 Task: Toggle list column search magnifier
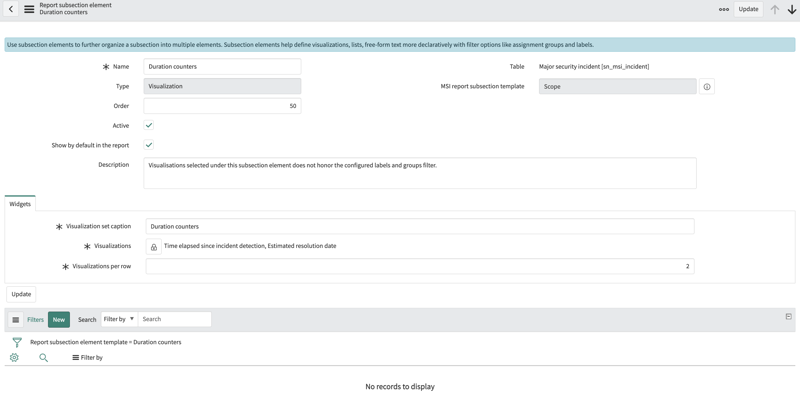pyautogui.click(x=43, y=358)
